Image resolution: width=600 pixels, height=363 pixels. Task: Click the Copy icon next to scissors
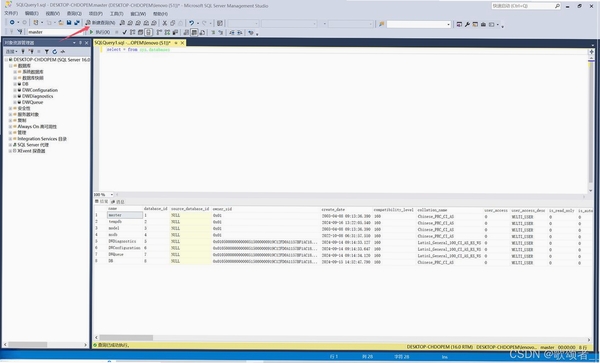(173, 23)
